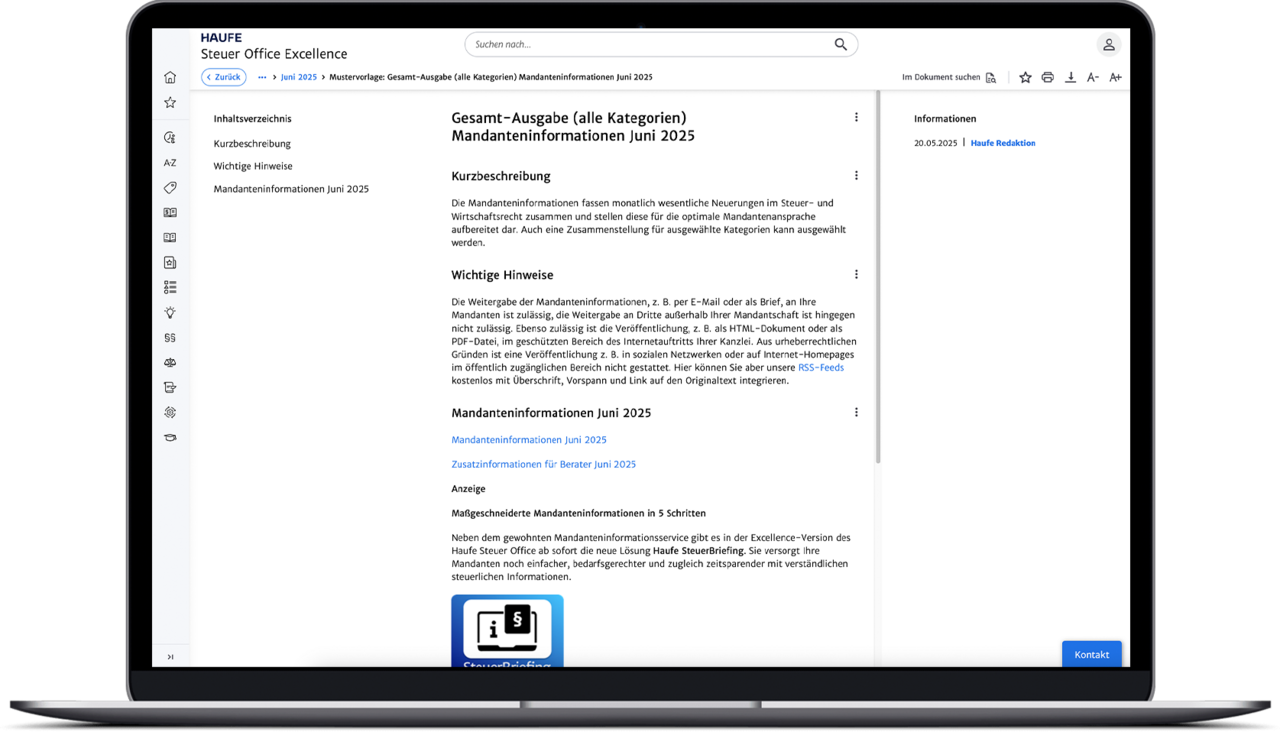This screenshot has height=732, width=1280.
Task: Open favorites star in the left sidebar
Action: 170,102
